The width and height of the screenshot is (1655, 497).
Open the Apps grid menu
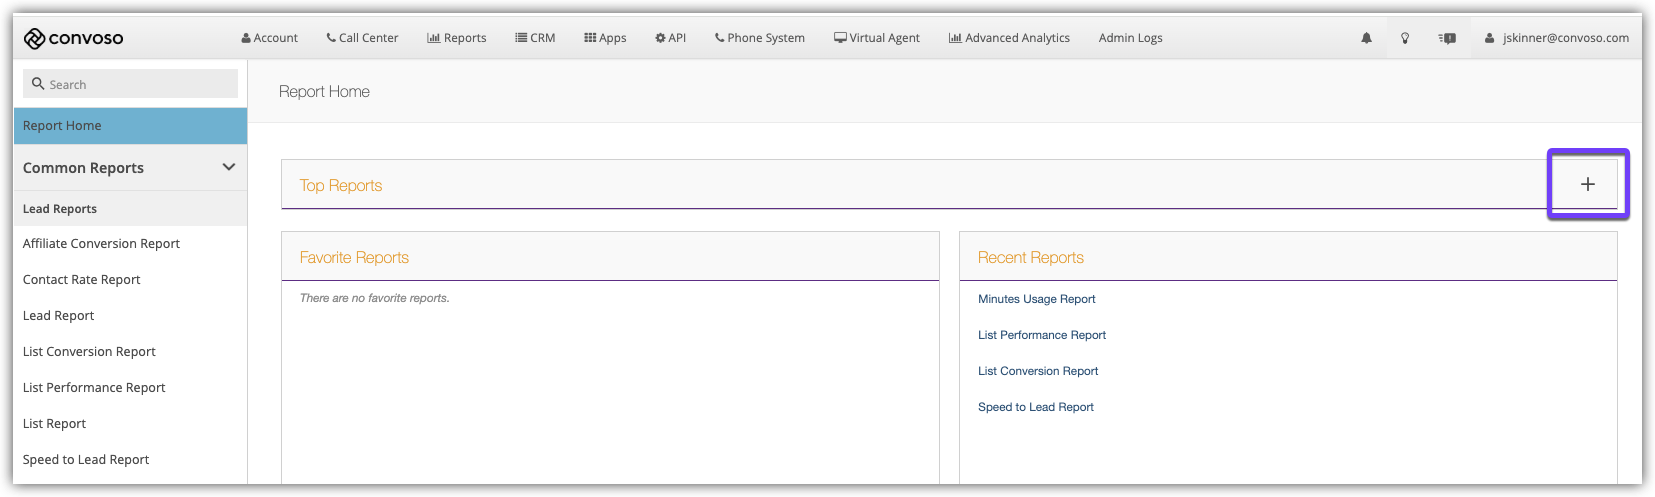click(605, 38)
